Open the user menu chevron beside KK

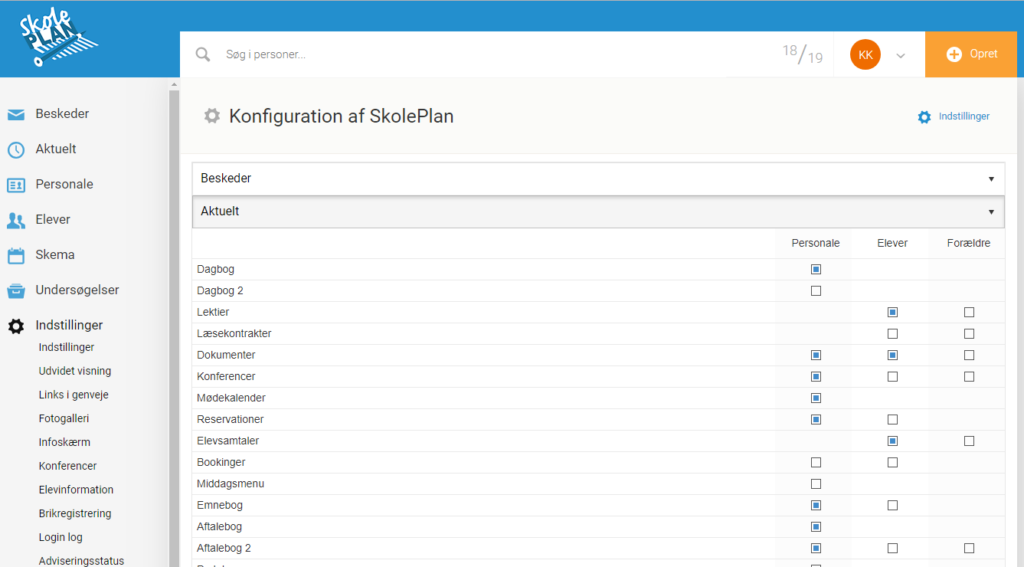click(901, 56)
